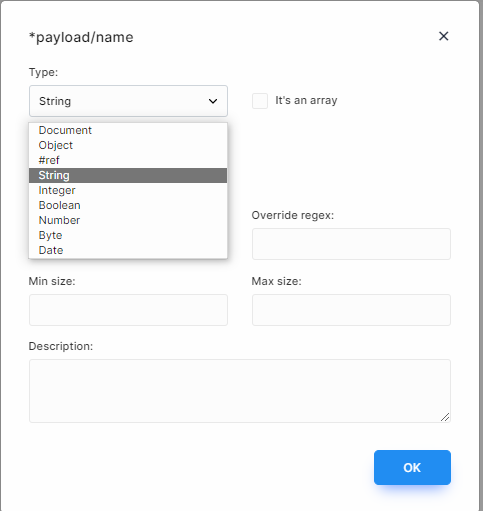Pick the #ref type option

[x=128, y=160]
